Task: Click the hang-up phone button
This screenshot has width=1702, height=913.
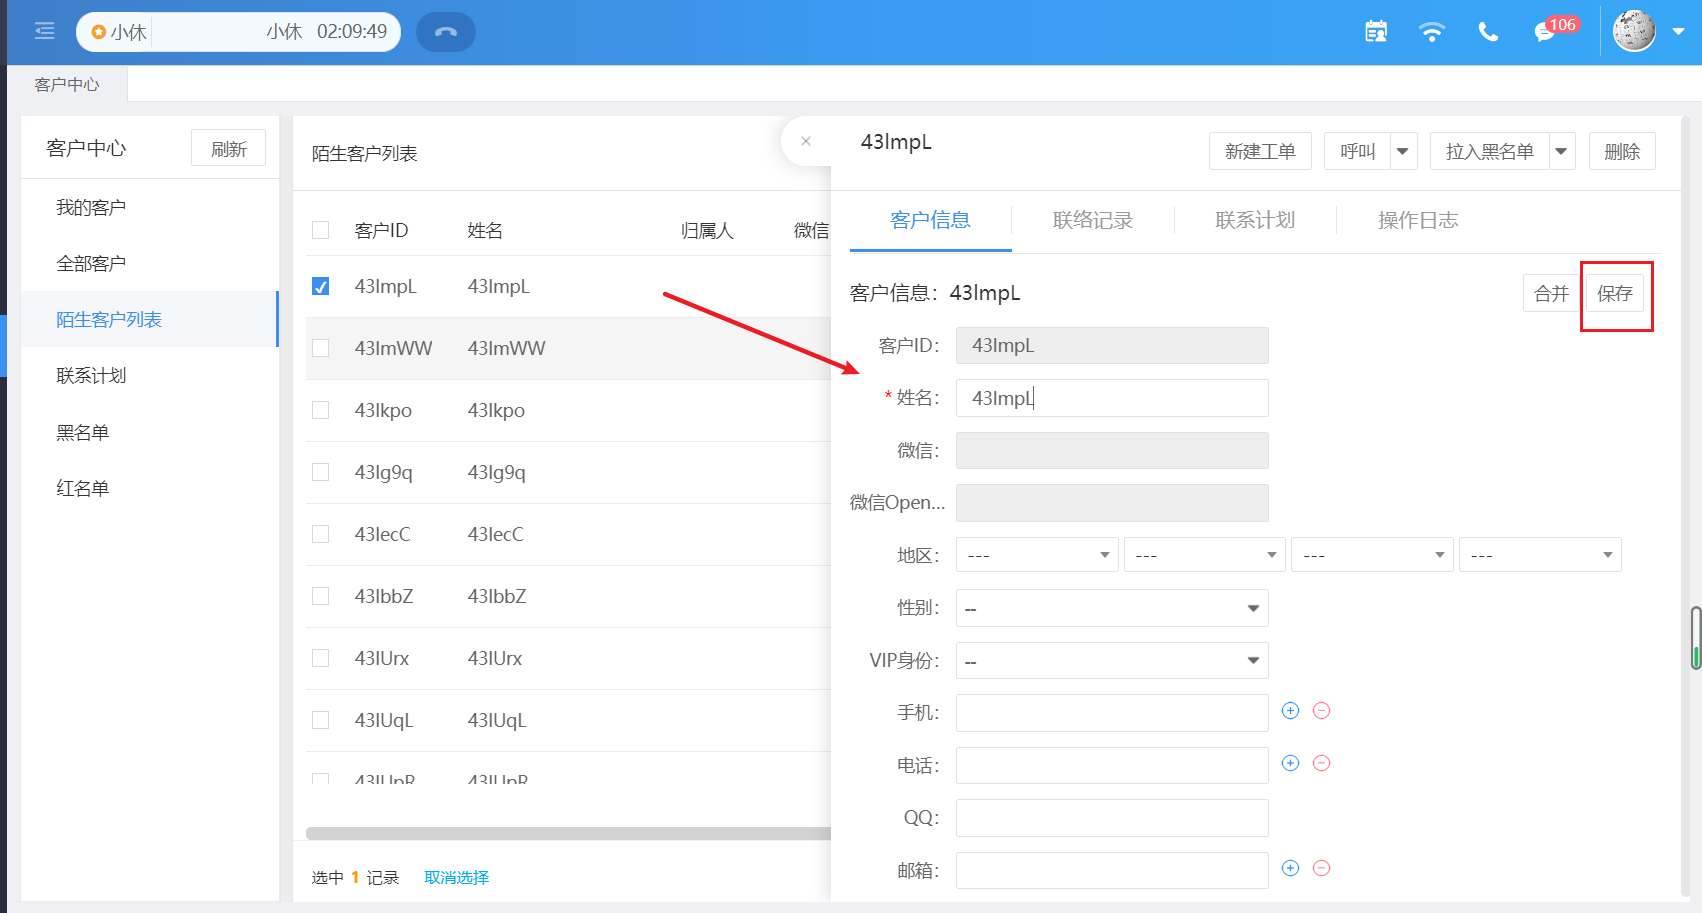Action: [x=446, y=32]
